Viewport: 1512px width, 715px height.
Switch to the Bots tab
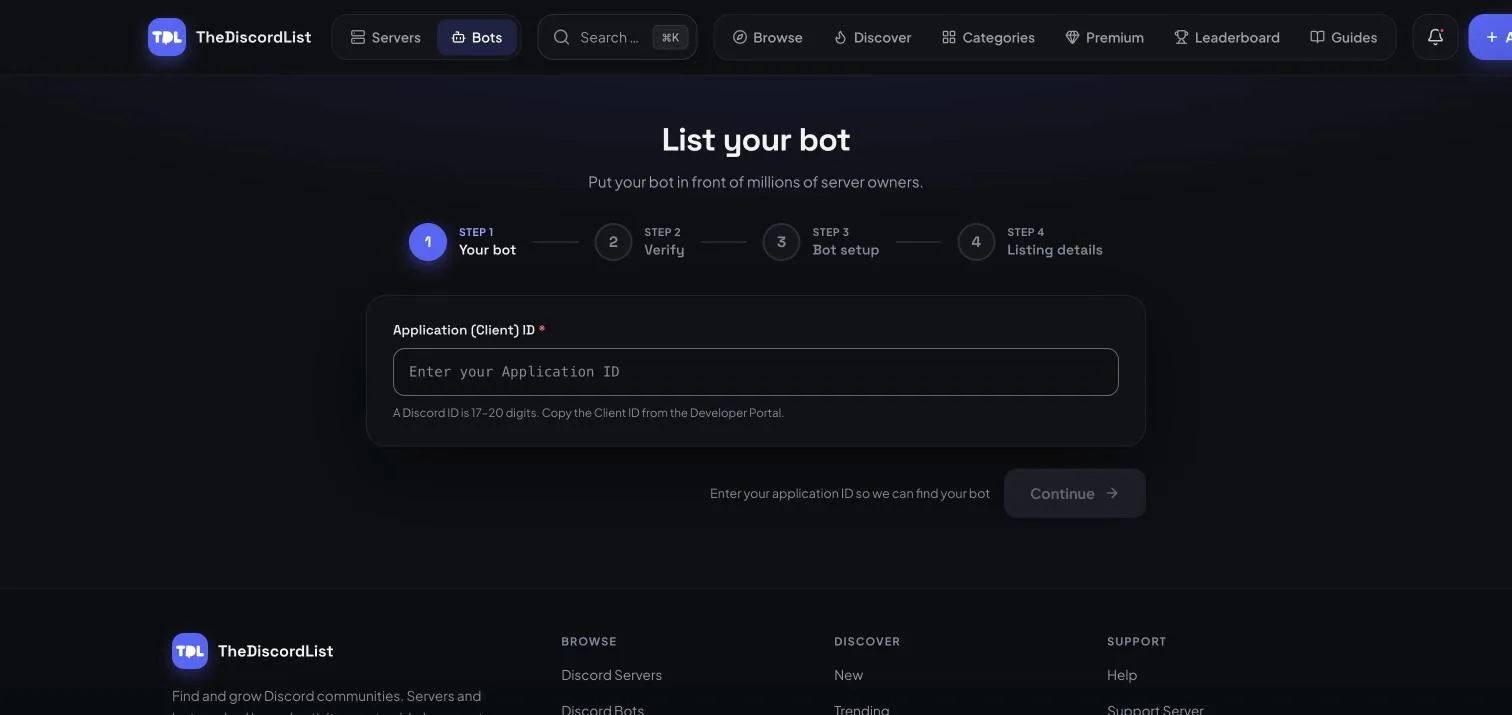pos(476,37)
